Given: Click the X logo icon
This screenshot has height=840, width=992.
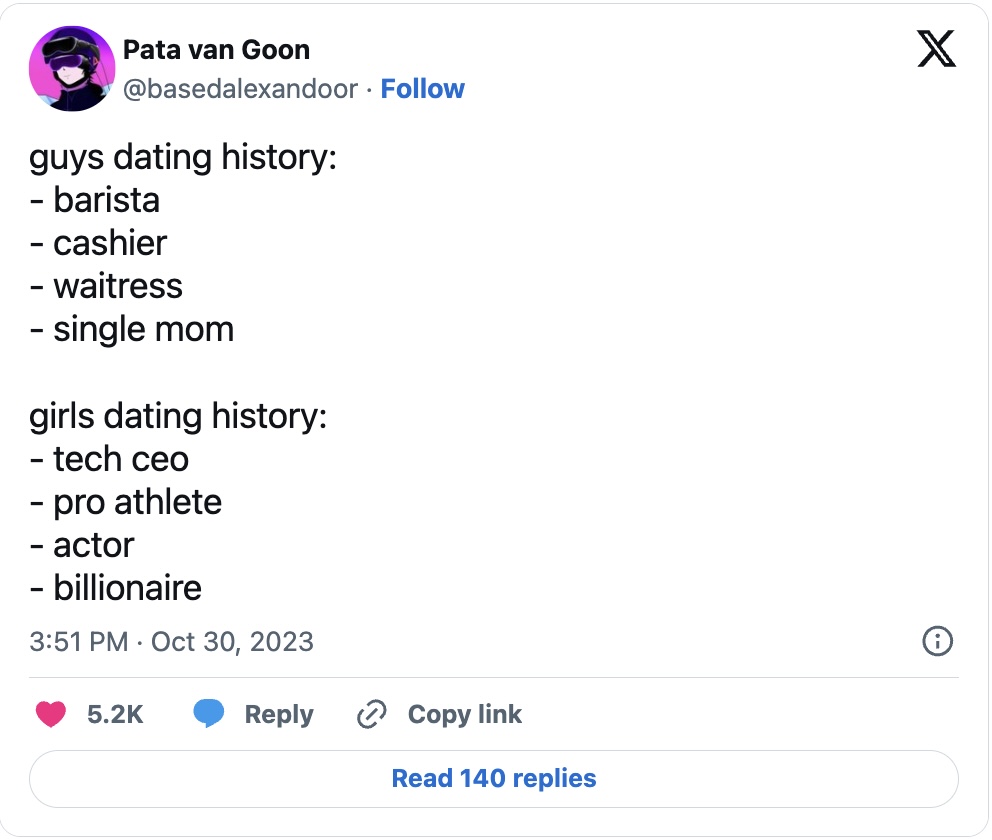Looking at the screenshot, I should pyautogui.click(x=936, y=49).
